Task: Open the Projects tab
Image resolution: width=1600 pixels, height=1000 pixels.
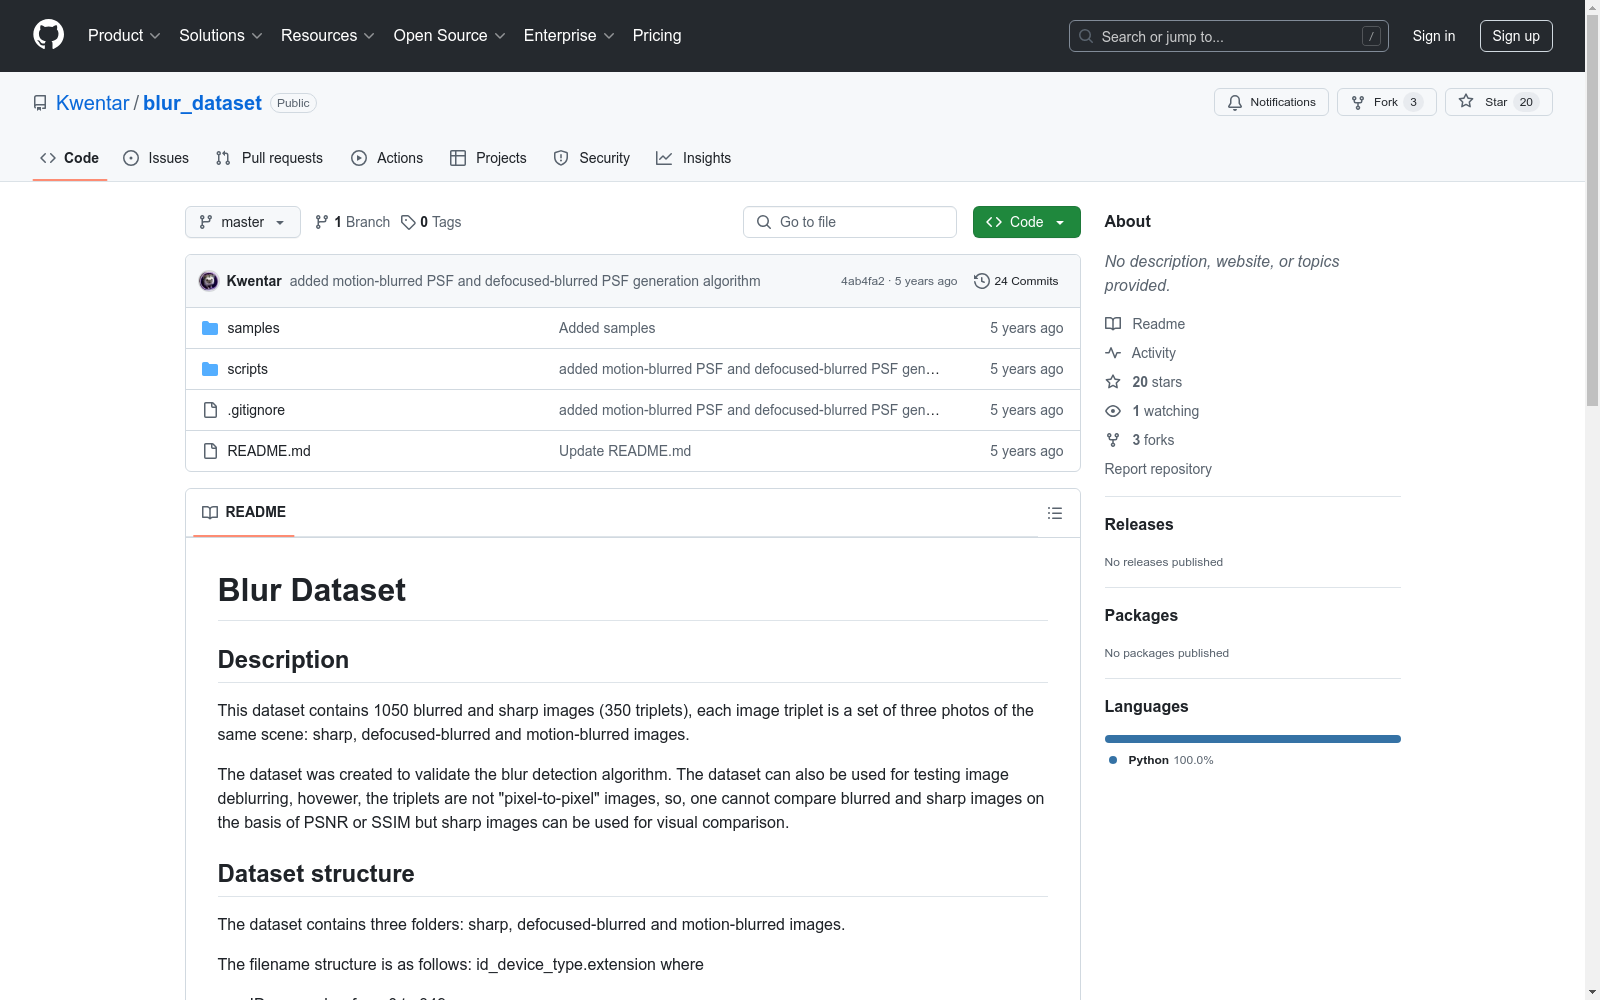Action: click(x=488, y=158)
